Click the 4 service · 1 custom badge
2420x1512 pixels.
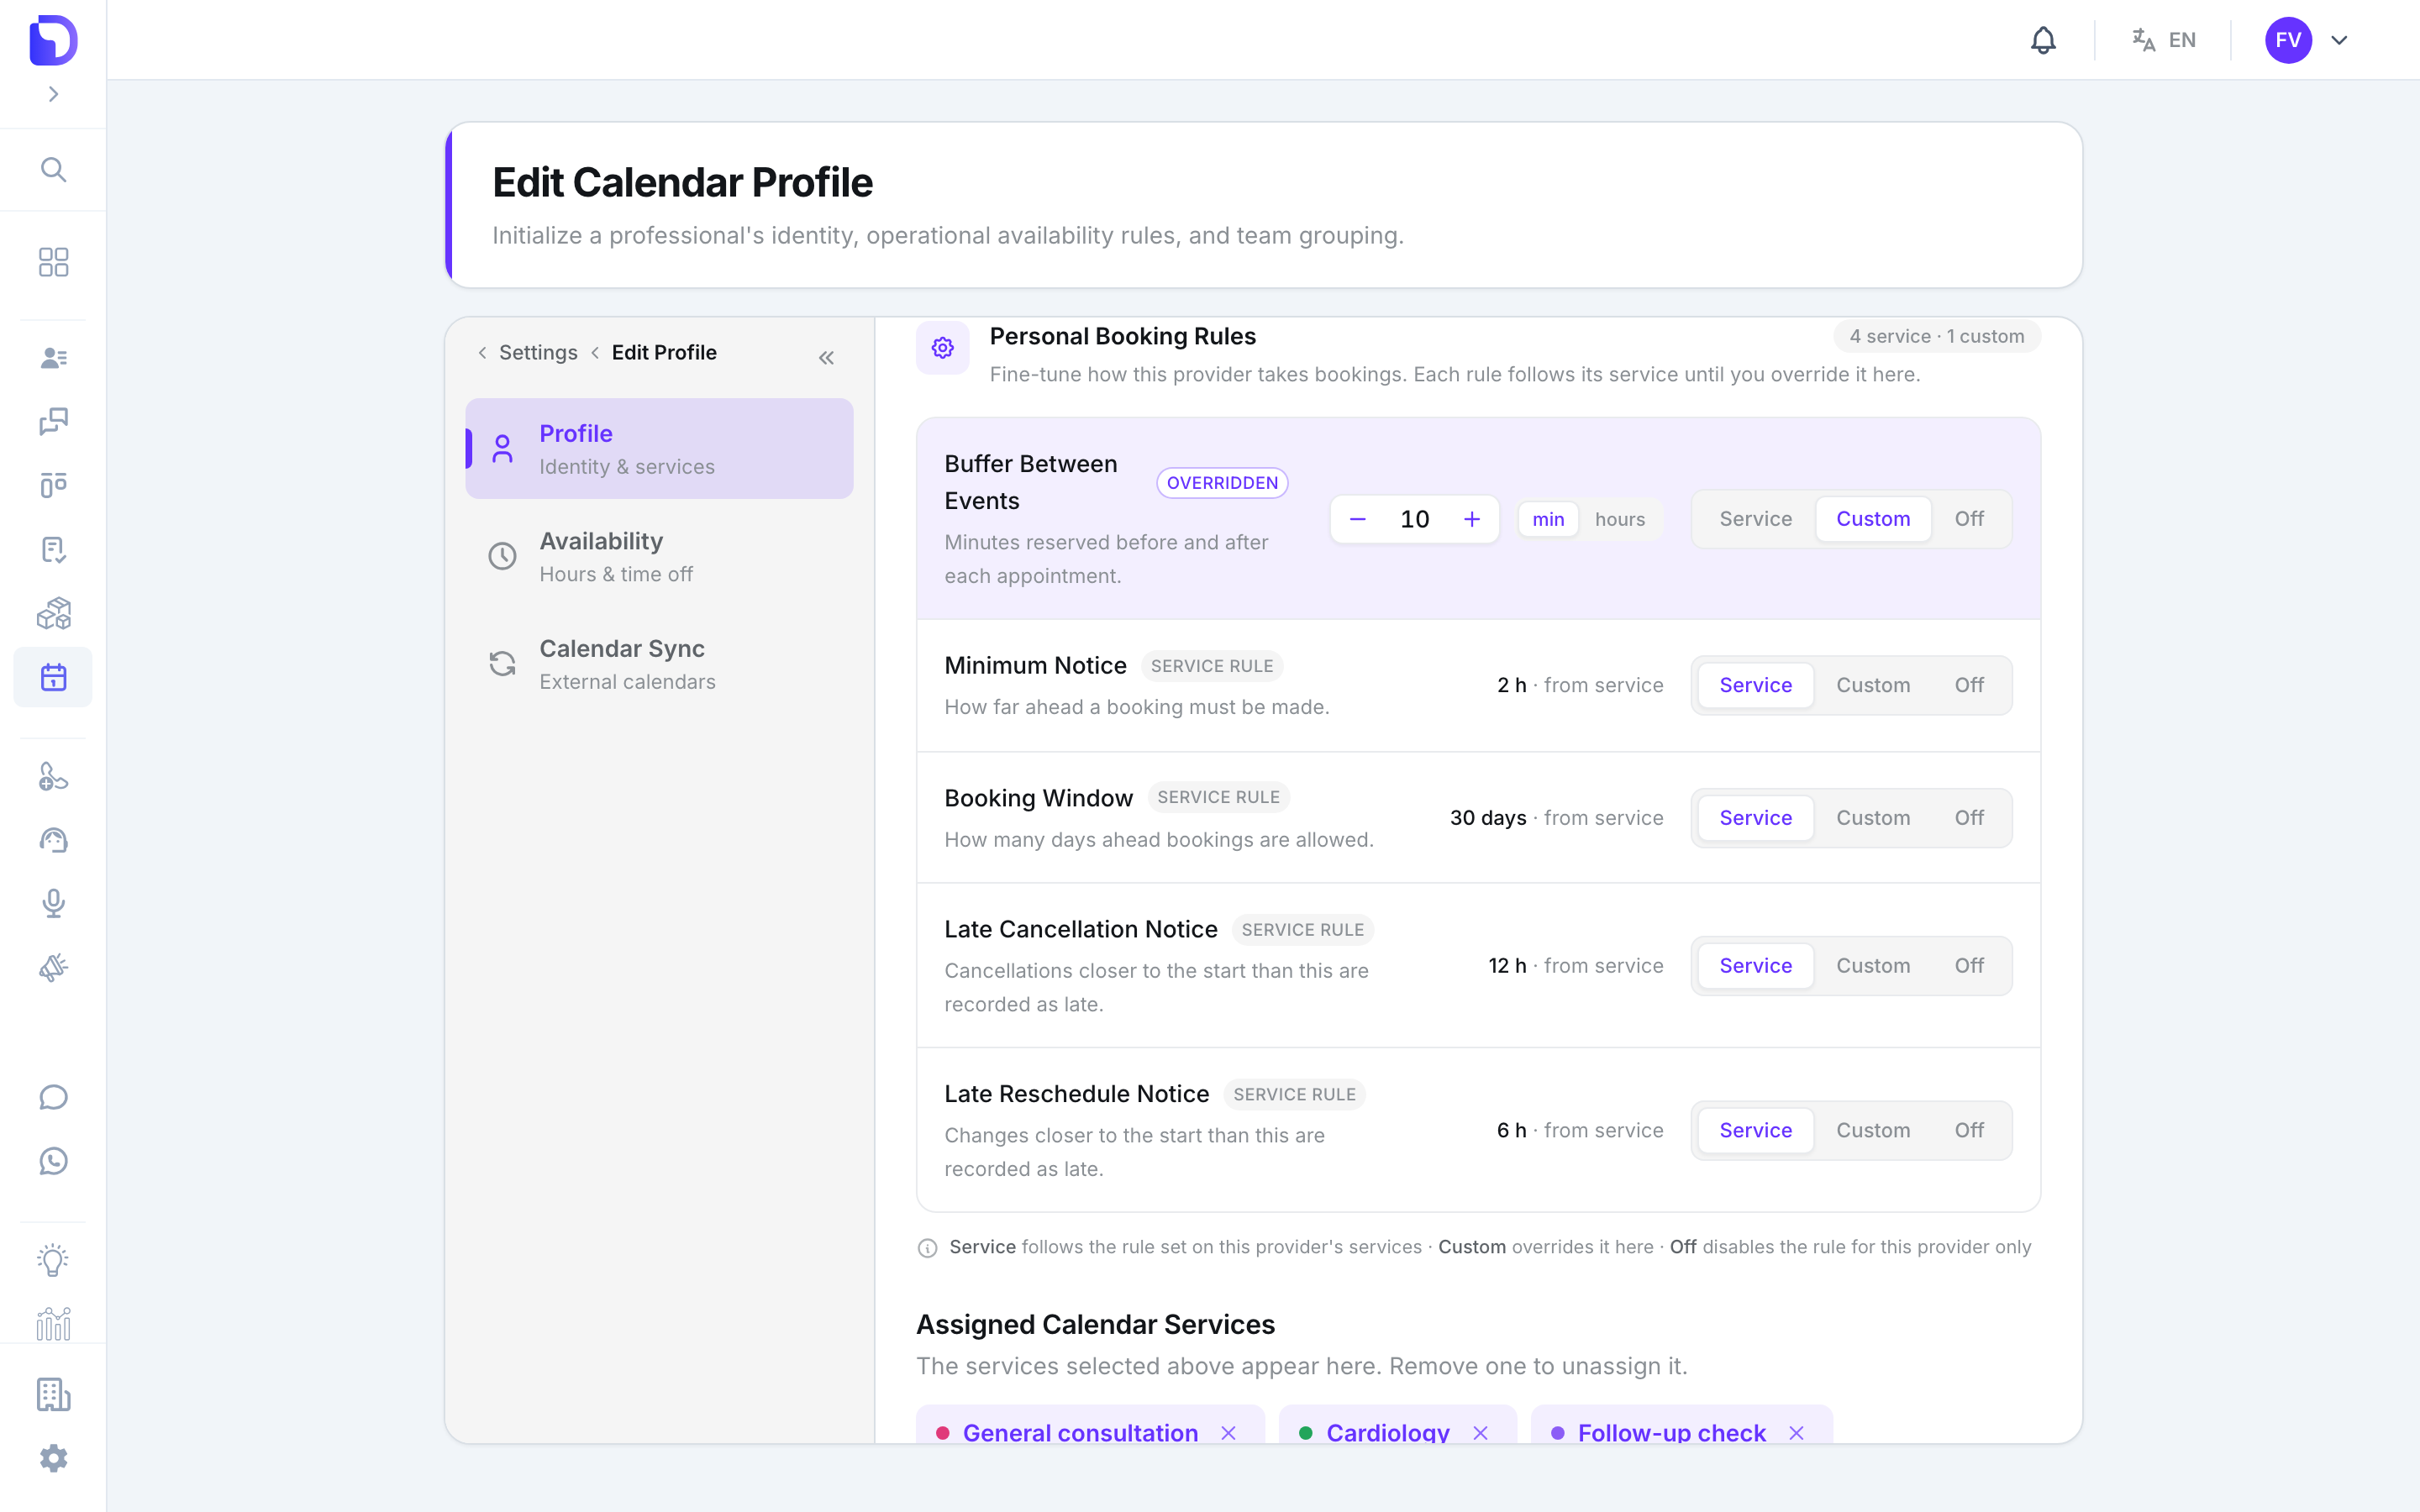pyautogui.click(x=1936, y=337)
